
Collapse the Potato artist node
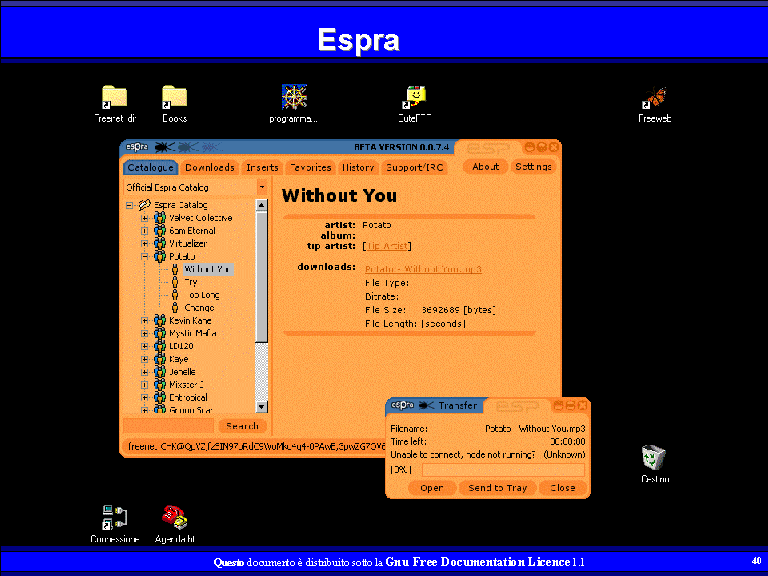[x=144, y=256]
